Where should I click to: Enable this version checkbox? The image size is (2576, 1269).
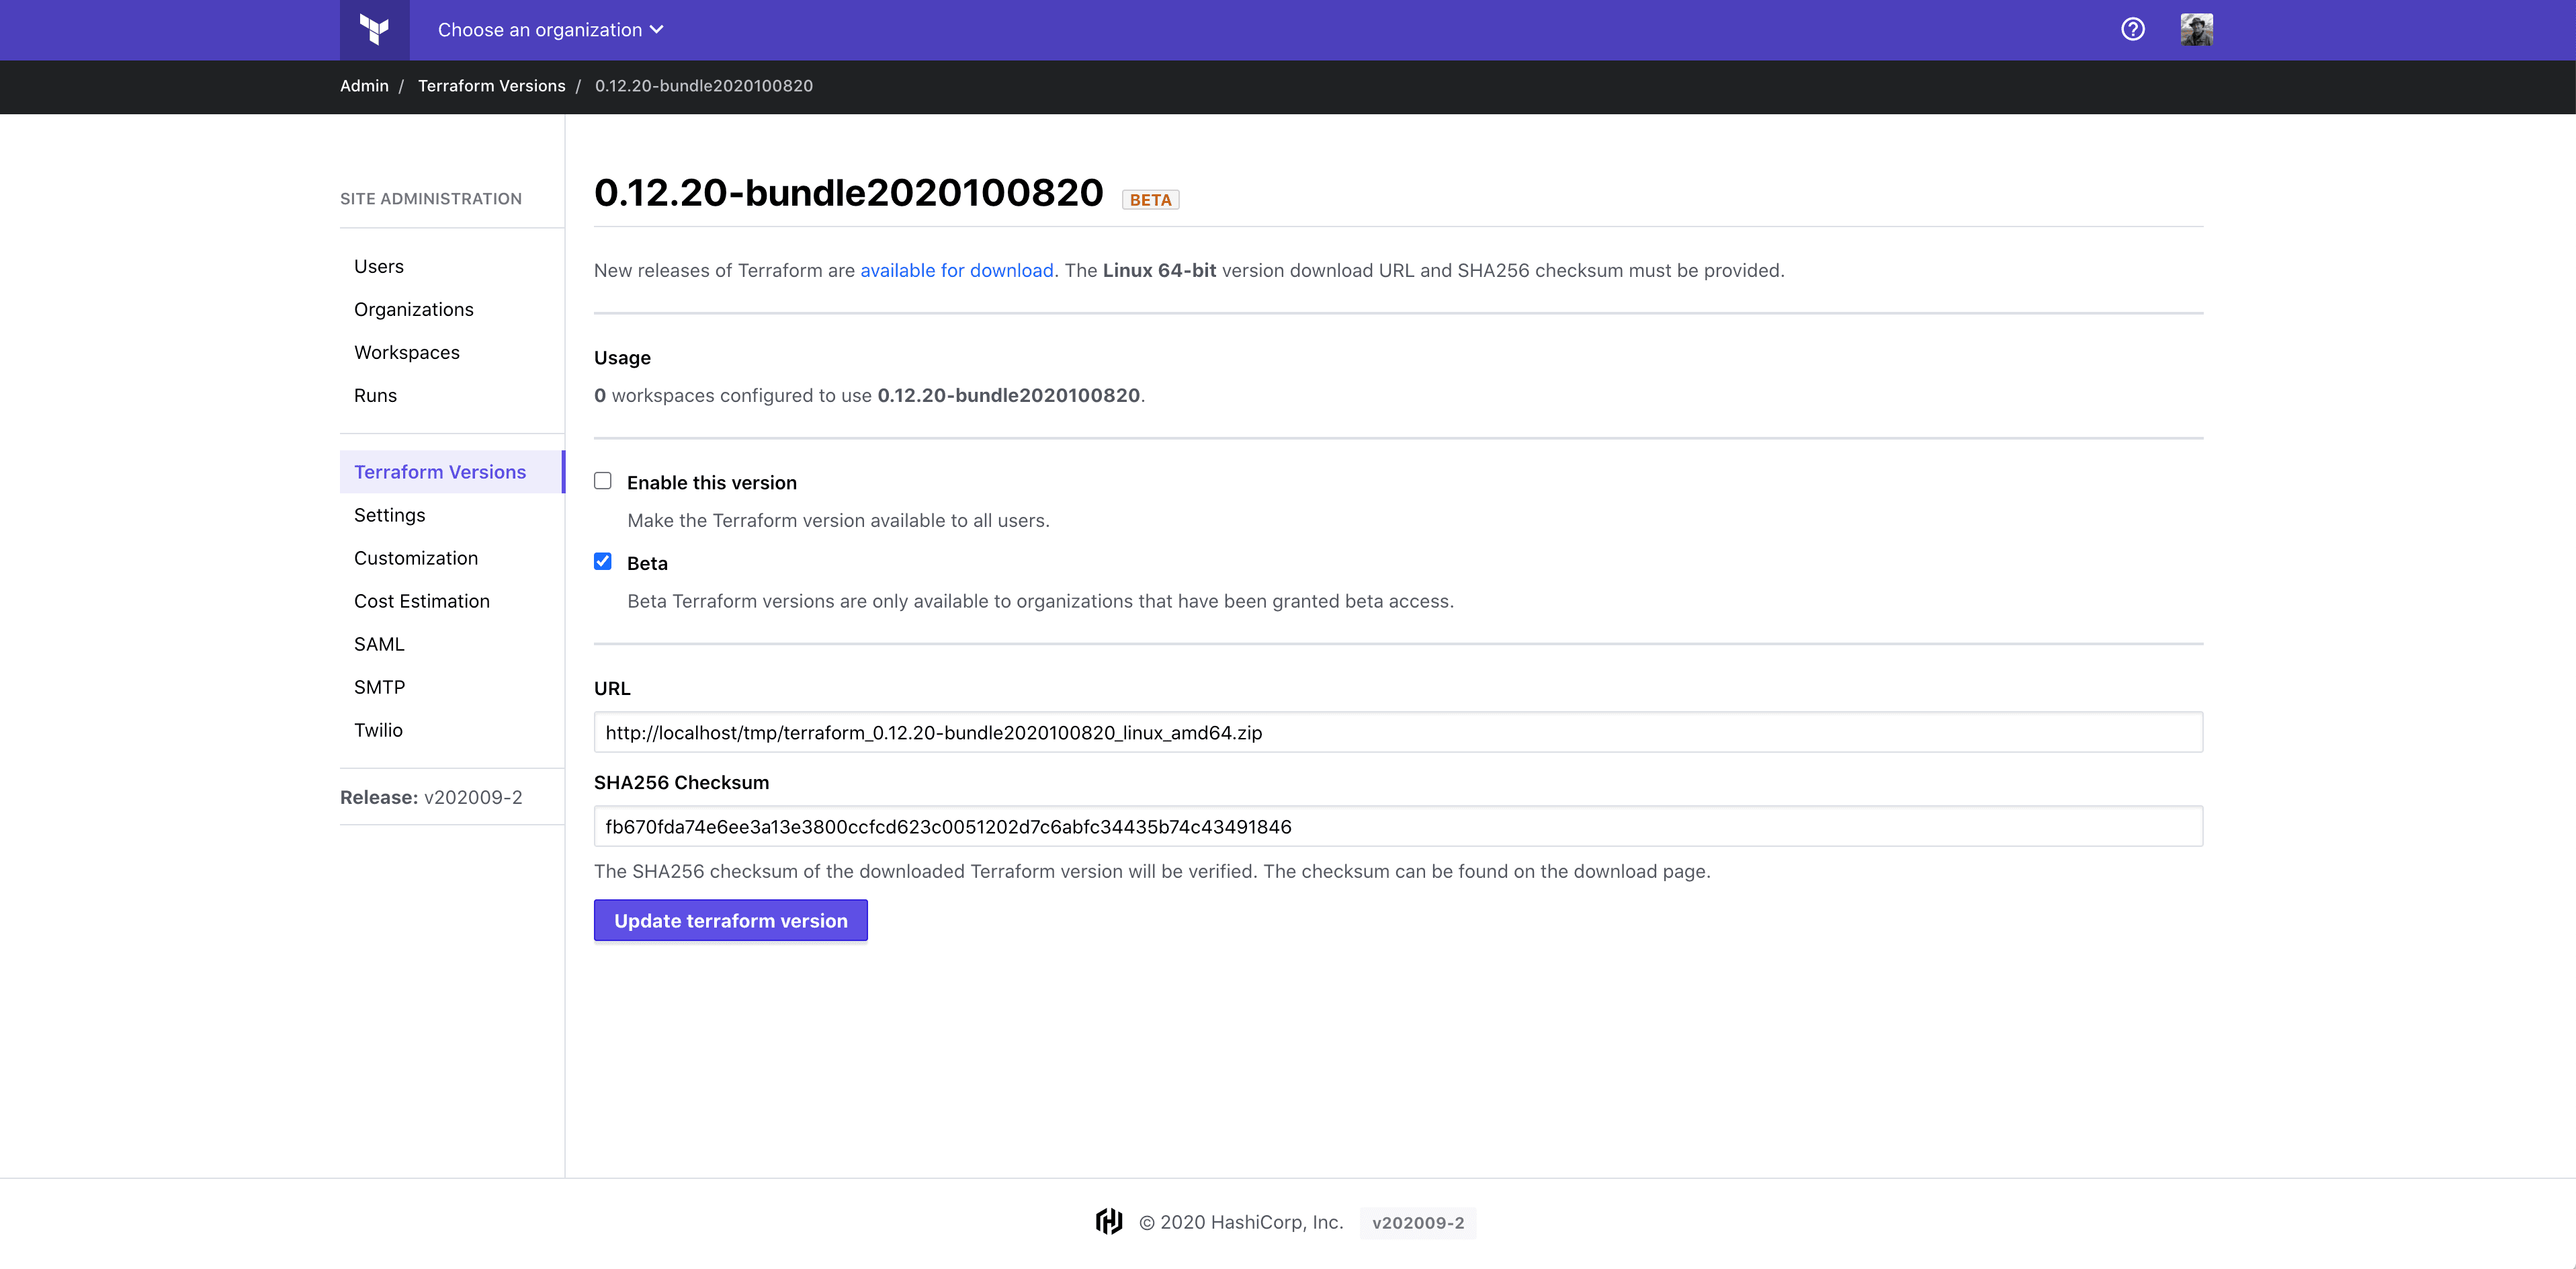603,480
